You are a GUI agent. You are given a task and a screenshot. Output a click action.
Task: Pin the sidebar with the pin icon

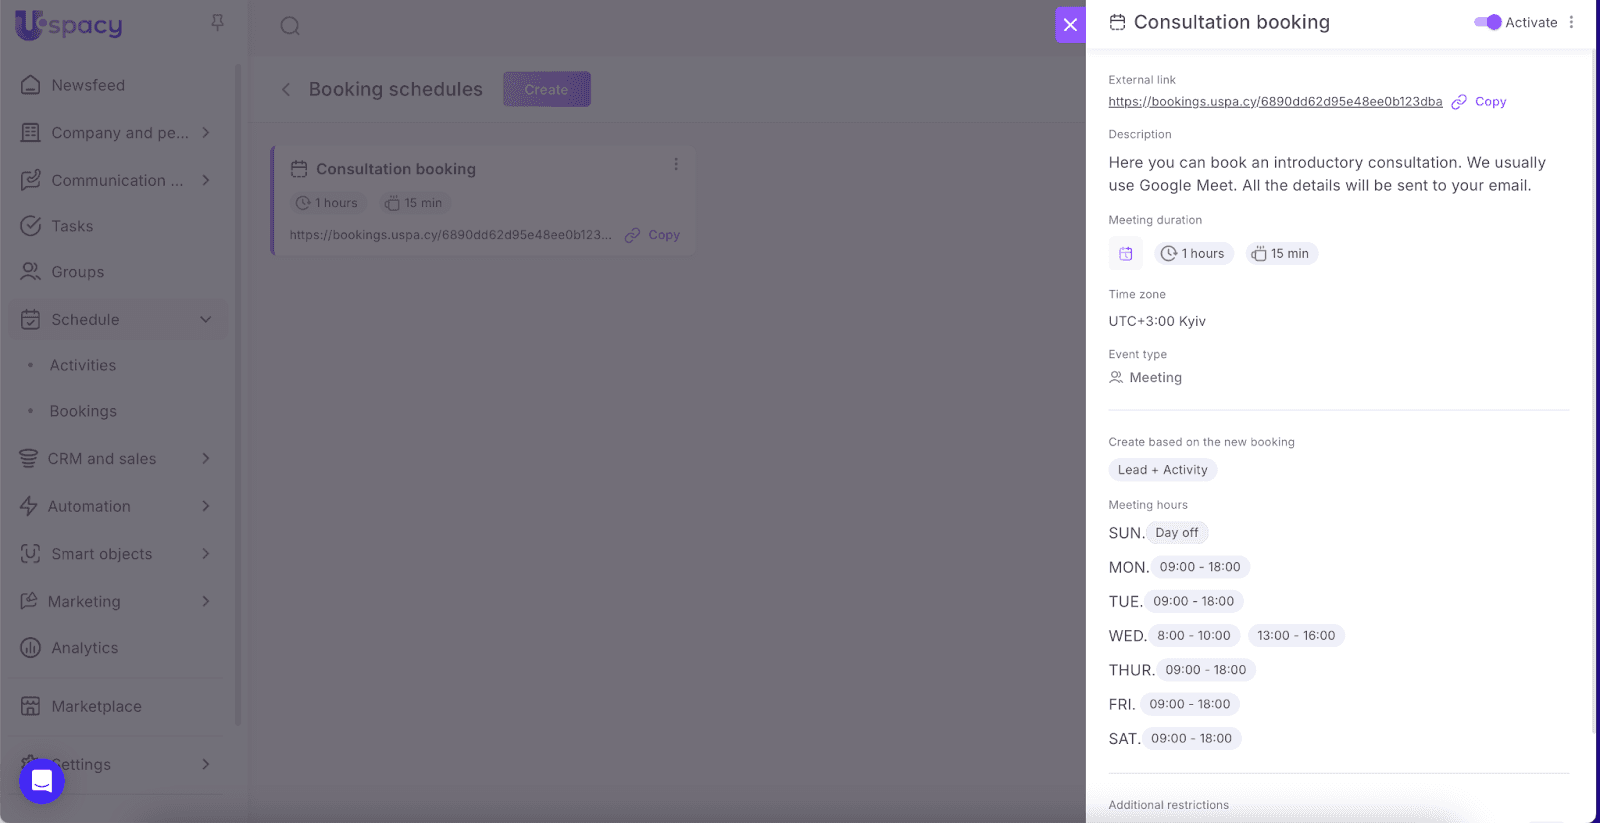217,23
